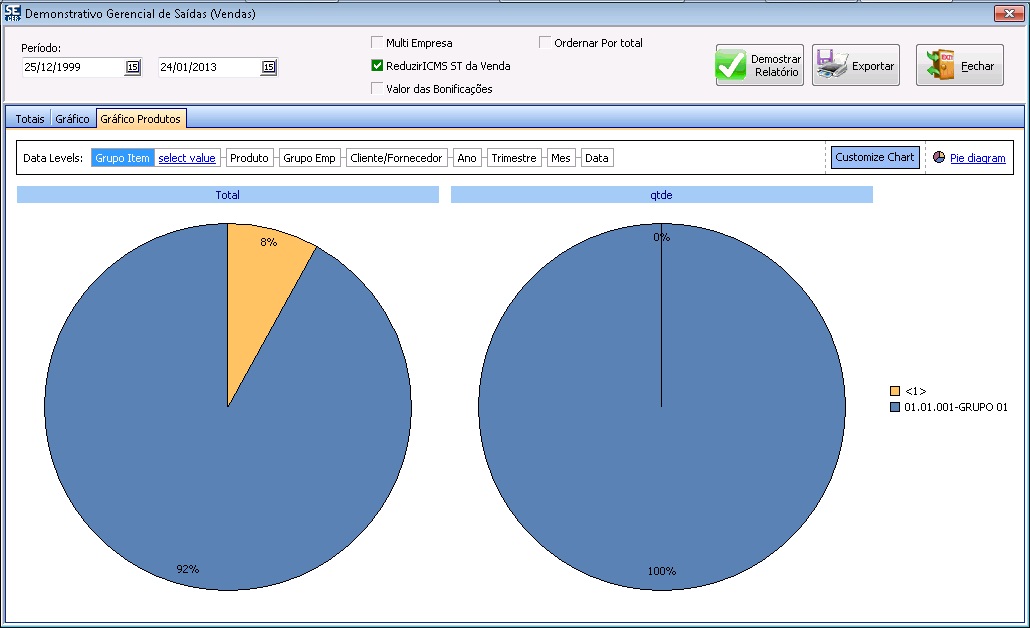Open calendar picker for end date 24/01/2013
Screen dimensions: 1030x628
point(268,67)
